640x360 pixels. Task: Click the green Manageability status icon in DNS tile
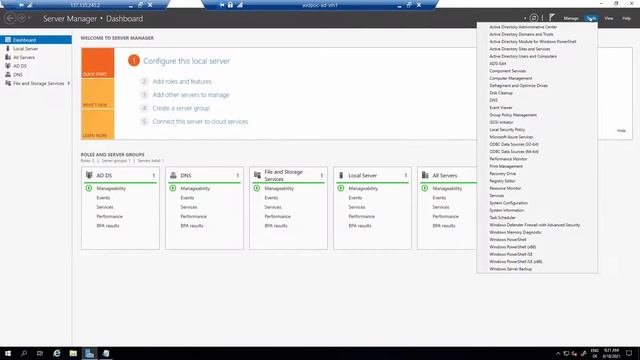[x=173, y=188]
